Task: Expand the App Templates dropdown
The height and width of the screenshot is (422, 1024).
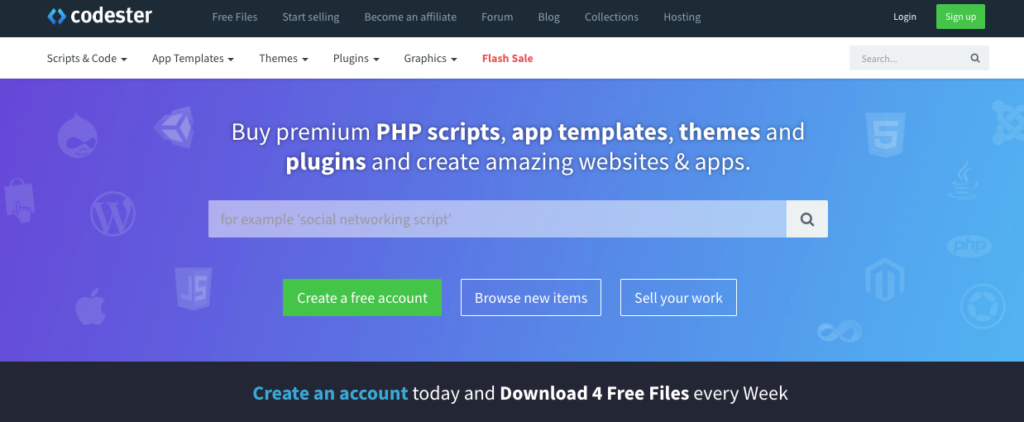Action: click(193, 58)
